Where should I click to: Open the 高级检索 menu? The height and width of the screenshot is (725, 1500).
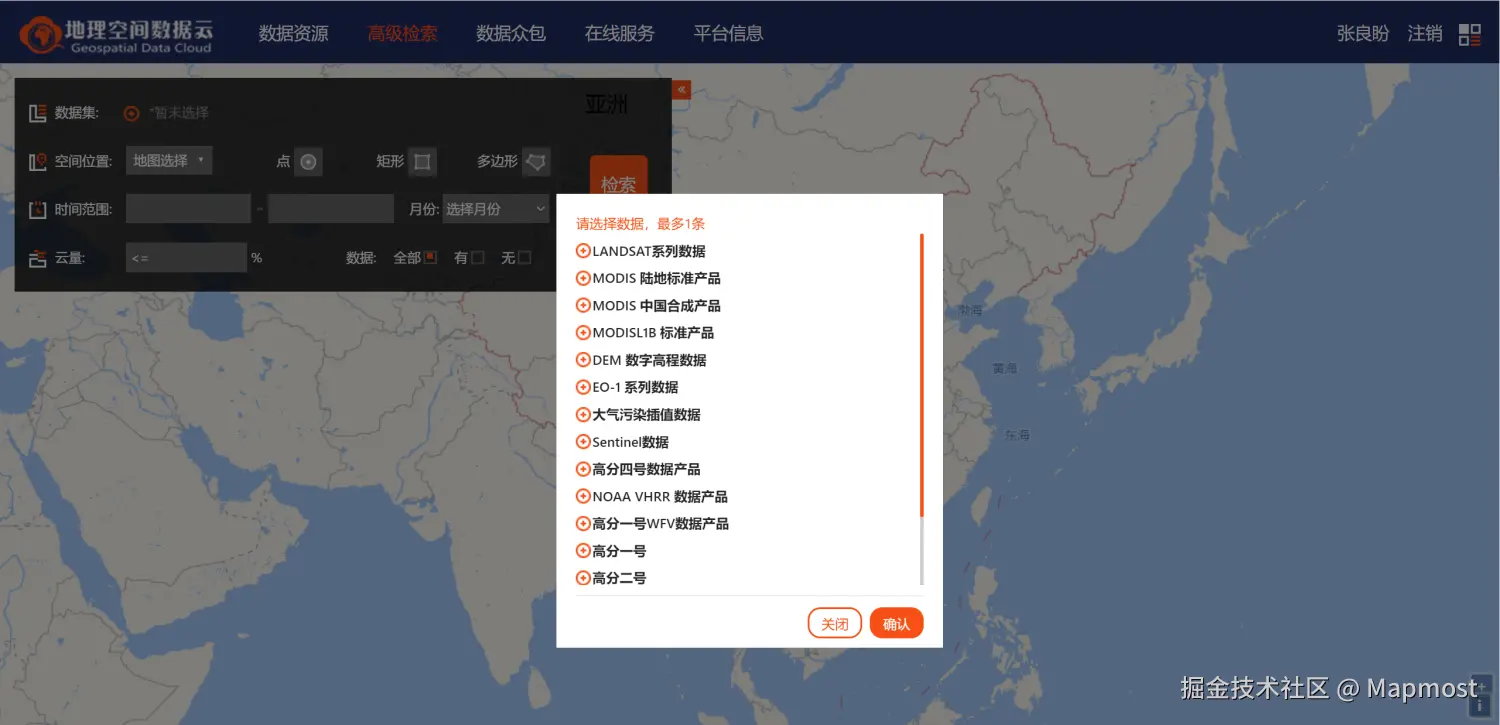pyautogui.click(x=402, y=34)
